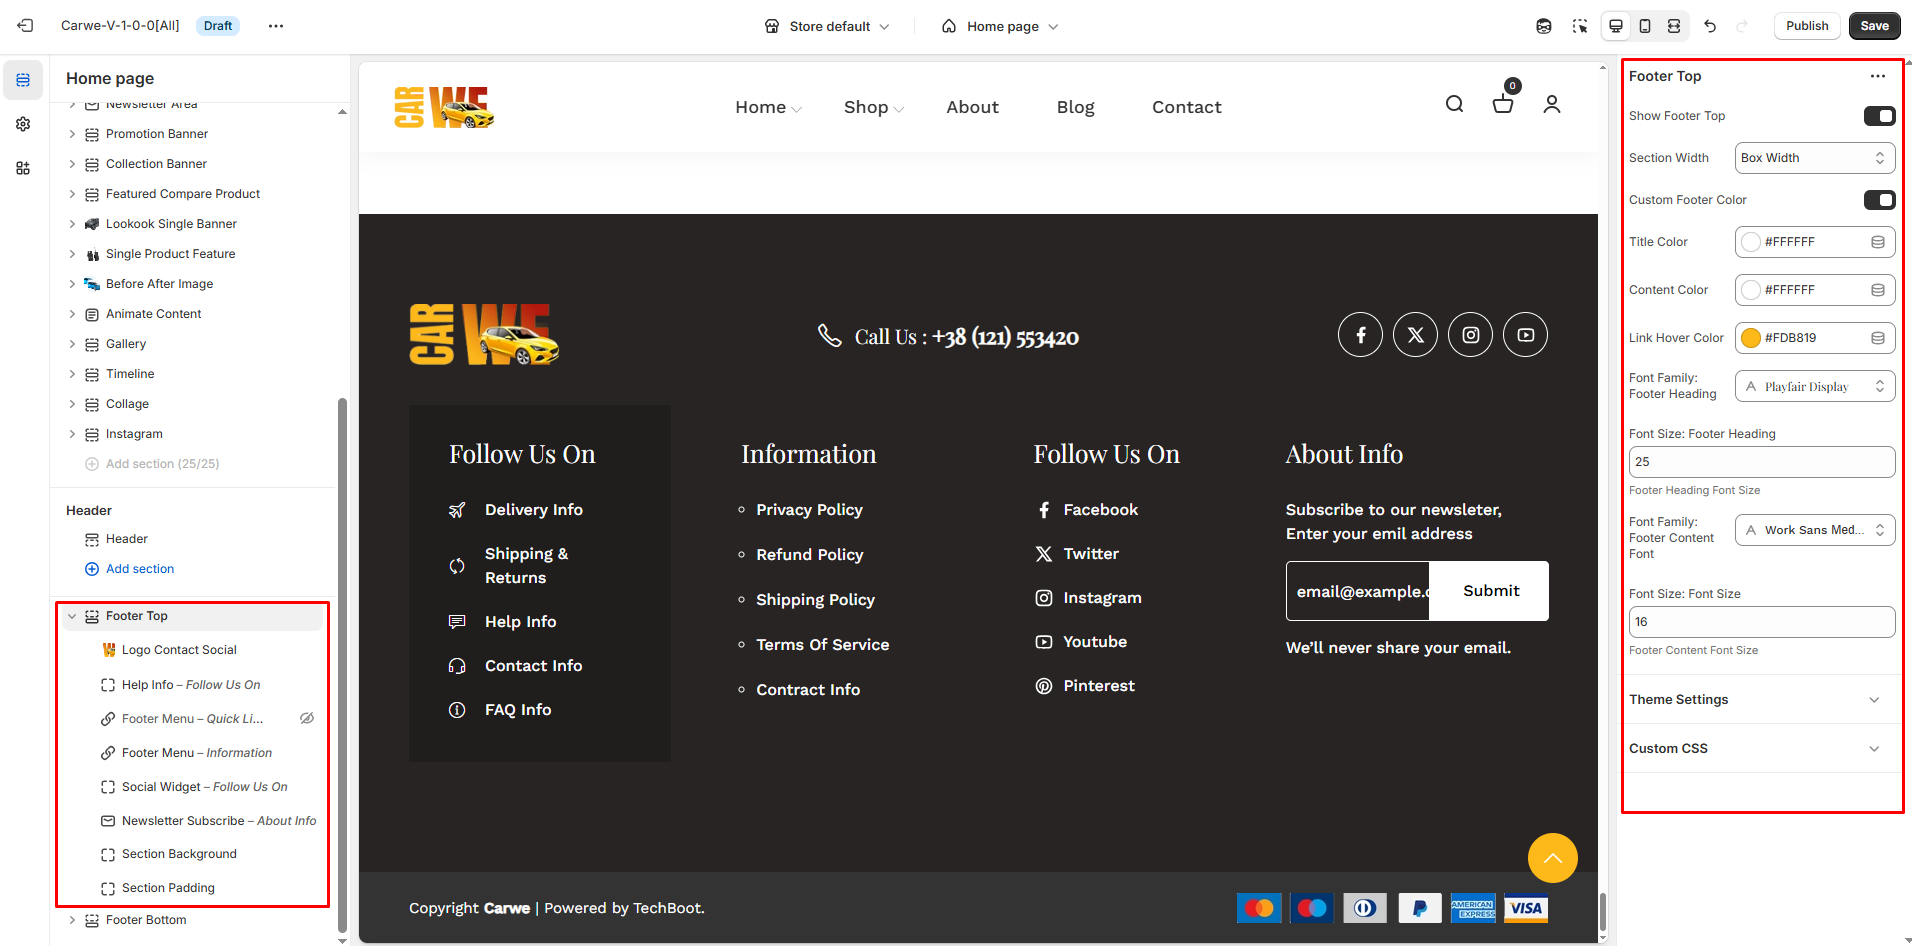Click the undo arrow in top toolbar
Image resolution: width=1912 pixels, height=946 pixels.
[1710, 26]
